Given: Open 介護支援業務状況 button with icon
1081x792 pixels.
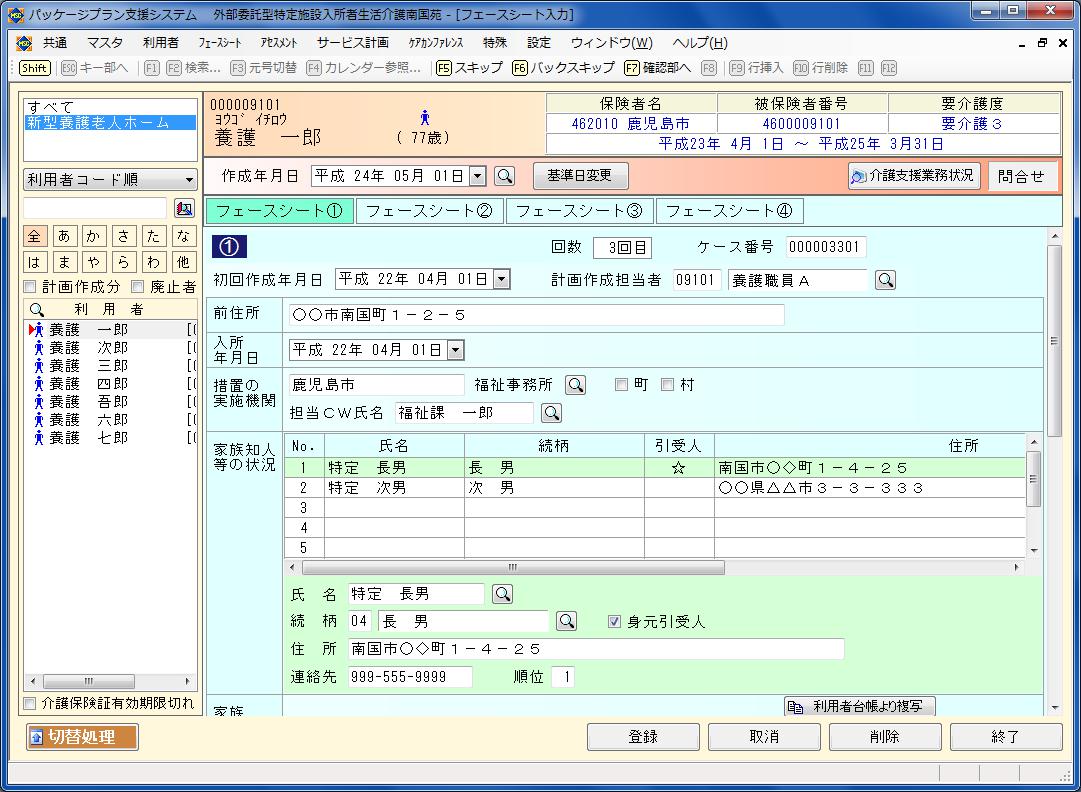Looking at the screenshot, I should [x=913, y=176].
